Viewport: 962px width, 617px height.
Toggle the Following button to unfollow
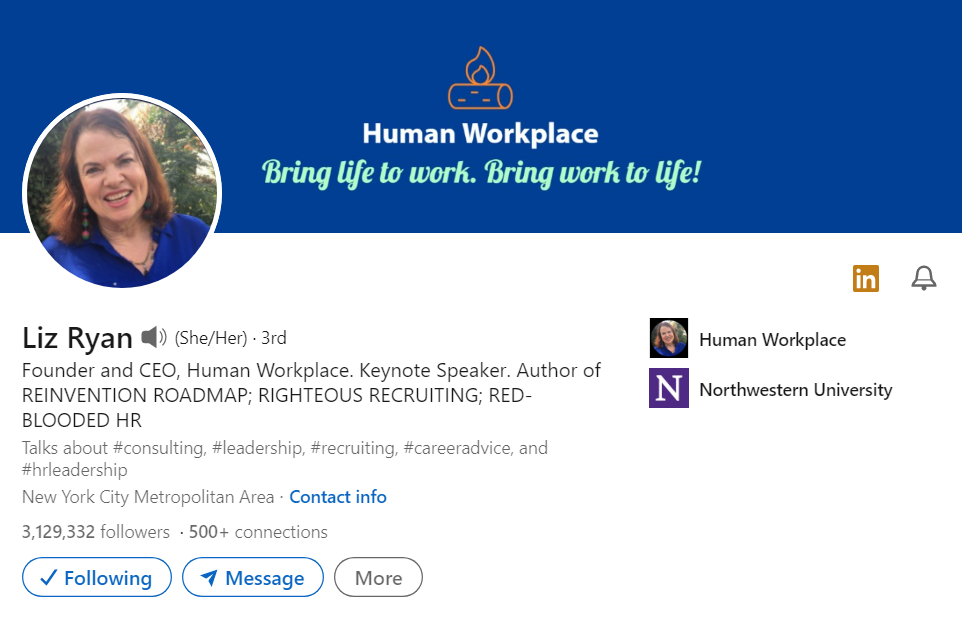[97, 578]
